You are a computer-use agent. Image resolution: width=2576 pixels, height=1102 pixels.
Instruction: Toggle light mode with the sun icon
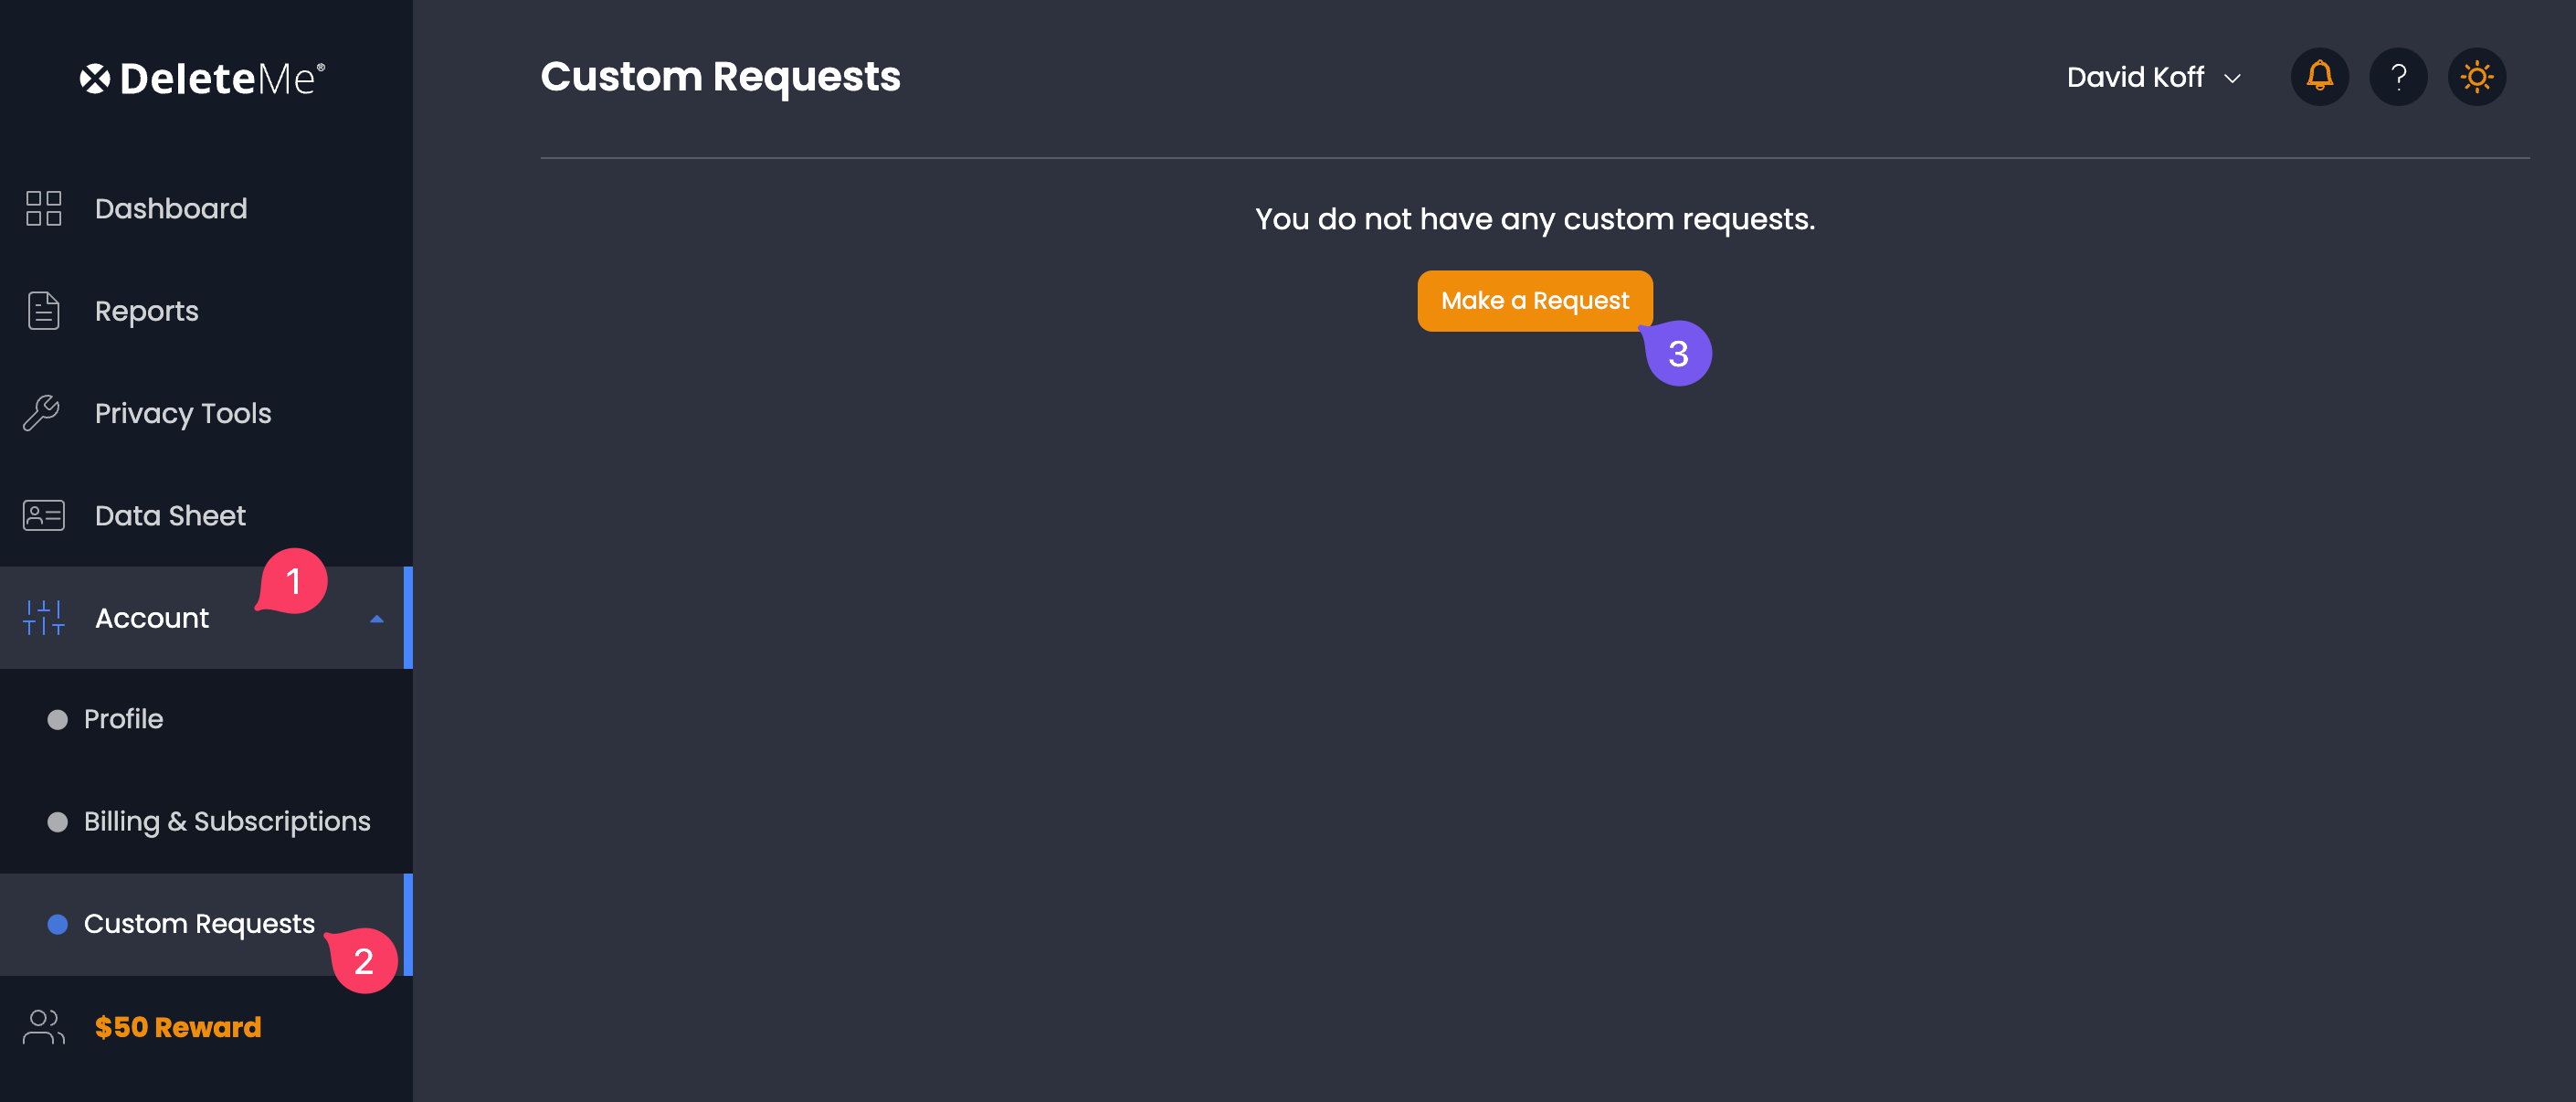pyautogui.click(x=2477, y=76)
